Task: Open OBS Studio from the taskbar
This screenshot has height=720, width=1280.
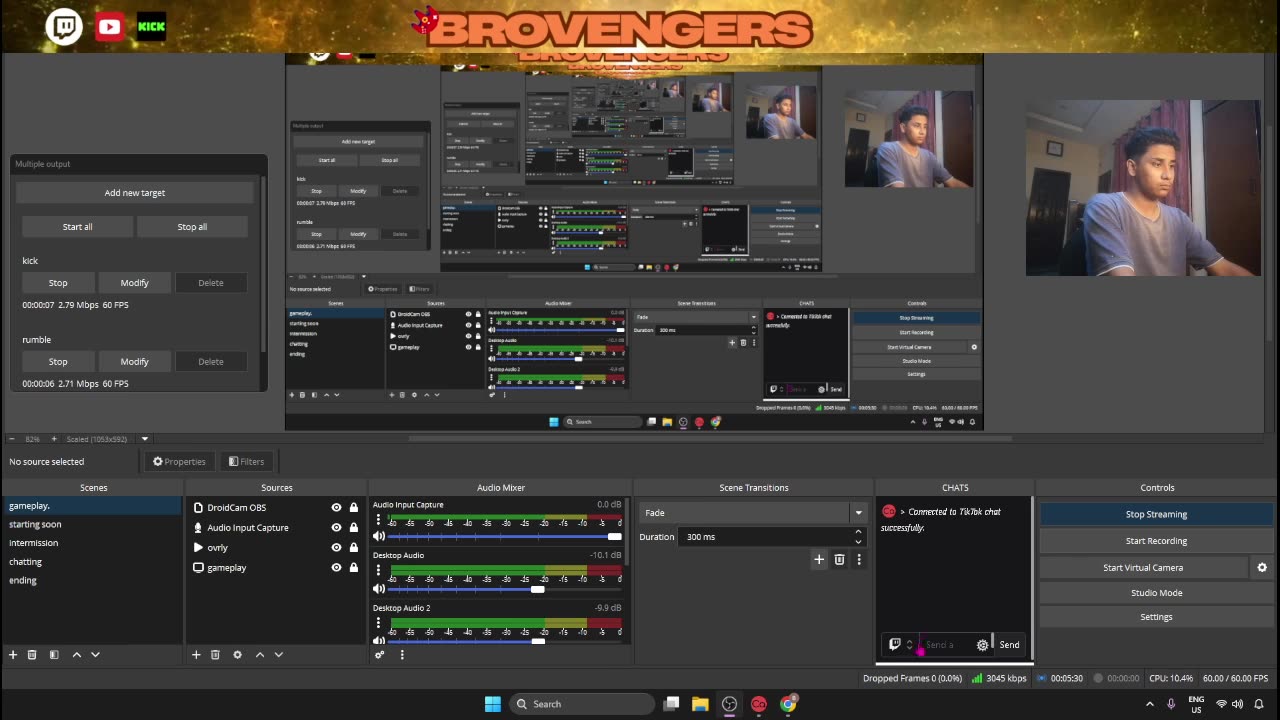Action: pos(730,704)
